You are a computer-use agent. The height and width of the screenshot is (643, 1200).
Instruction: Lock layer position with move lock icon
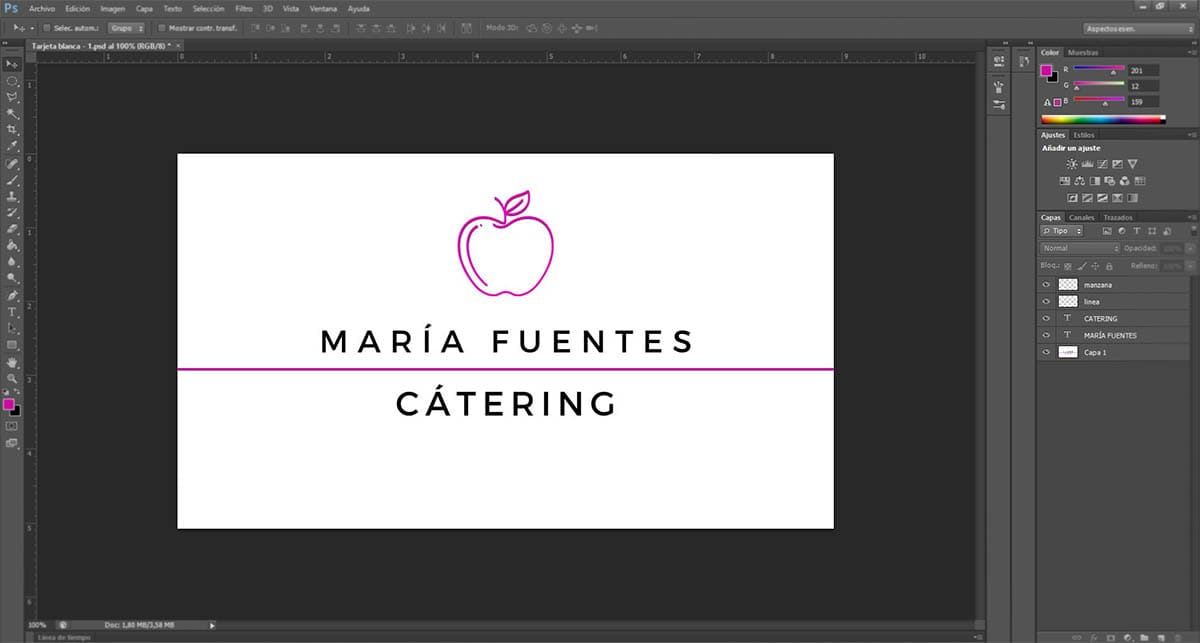tap(1096, 266)
